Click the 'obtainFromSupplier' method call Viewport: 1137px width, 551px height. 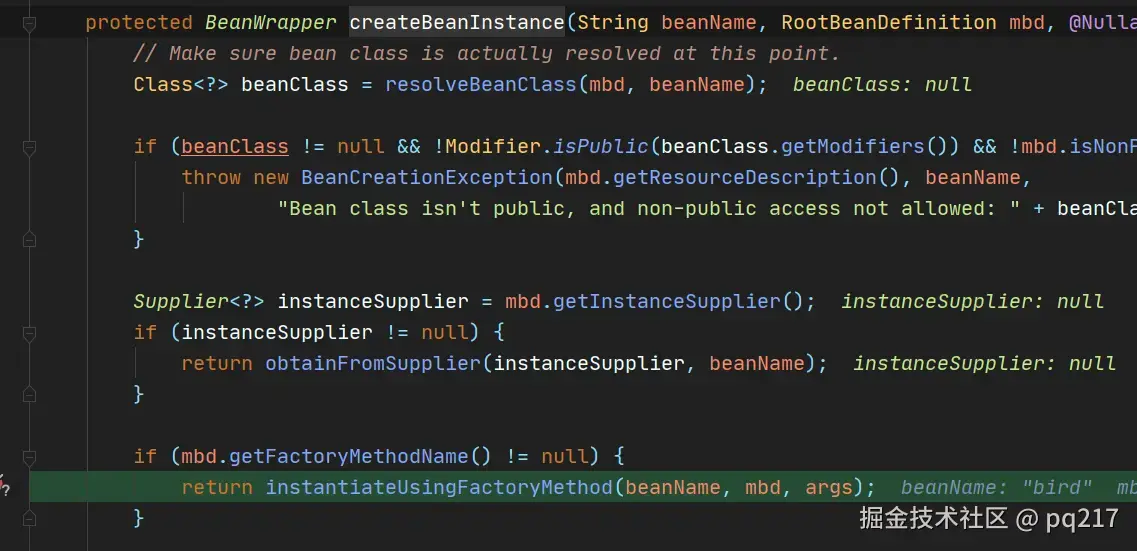(x=373, y=363)
